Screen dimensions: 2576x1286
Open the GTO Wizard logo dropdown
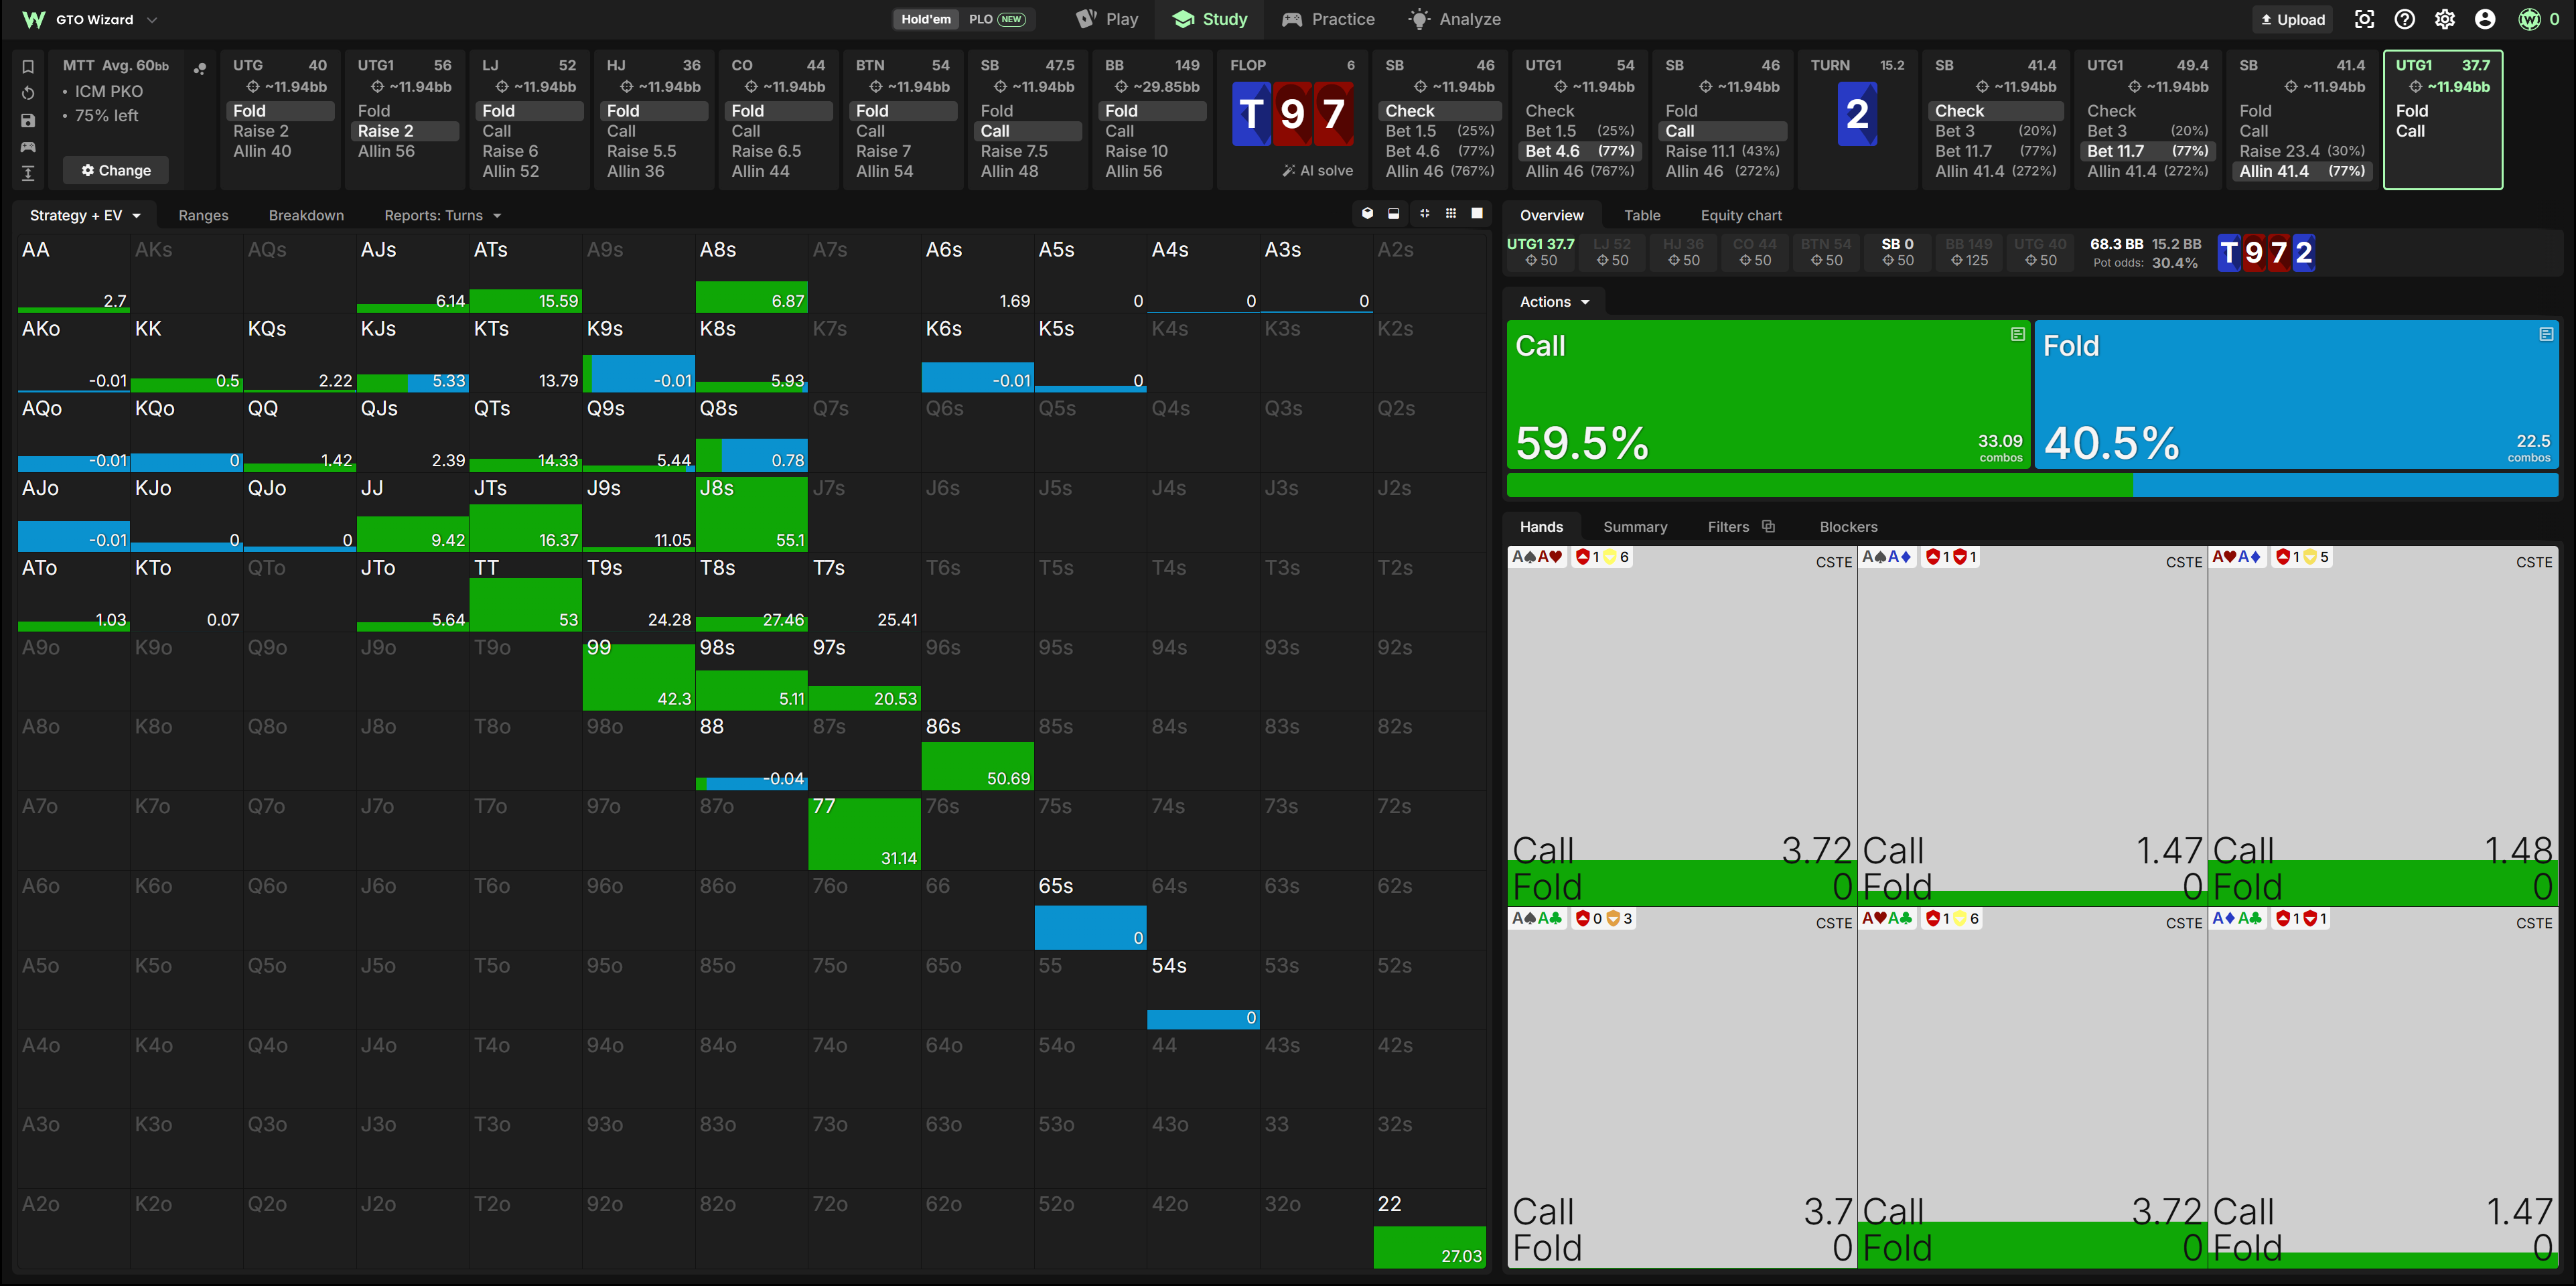[x=91, y=19]
